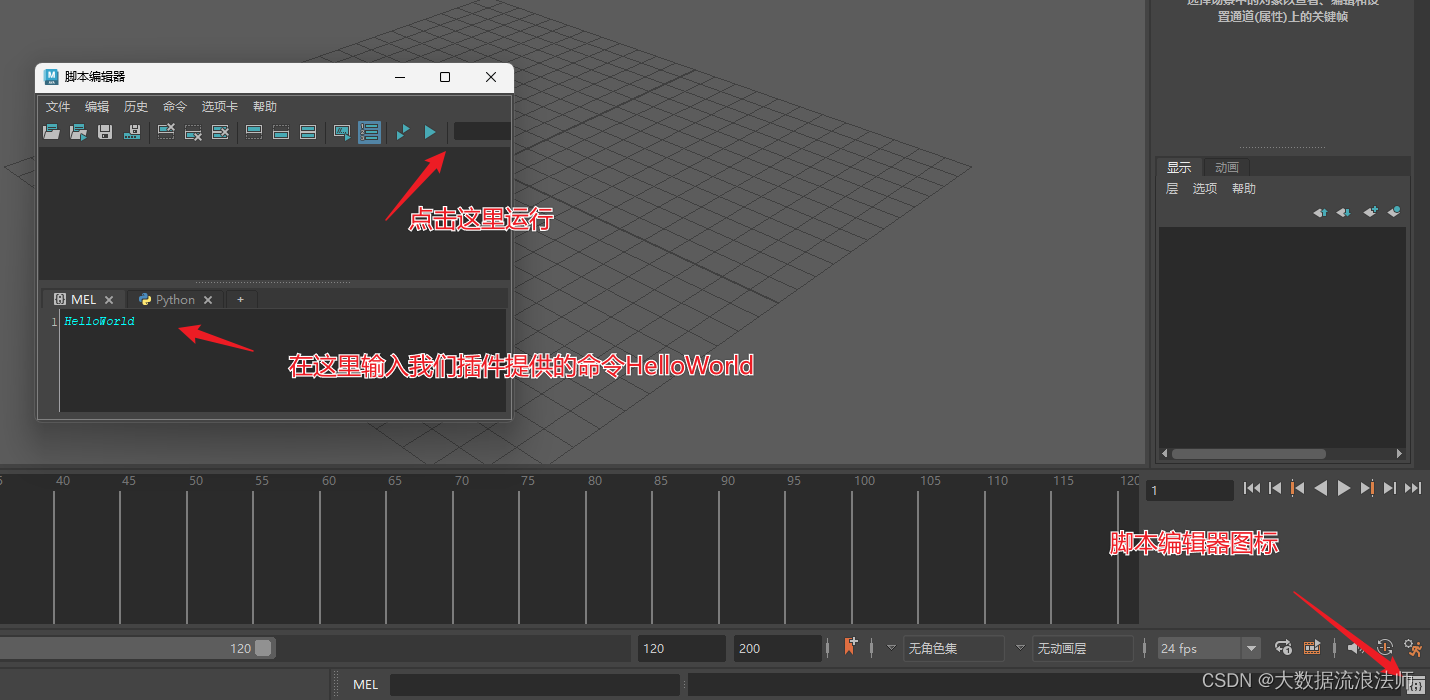
Task: Click move layer down icon
Action: coord(1344,212)
